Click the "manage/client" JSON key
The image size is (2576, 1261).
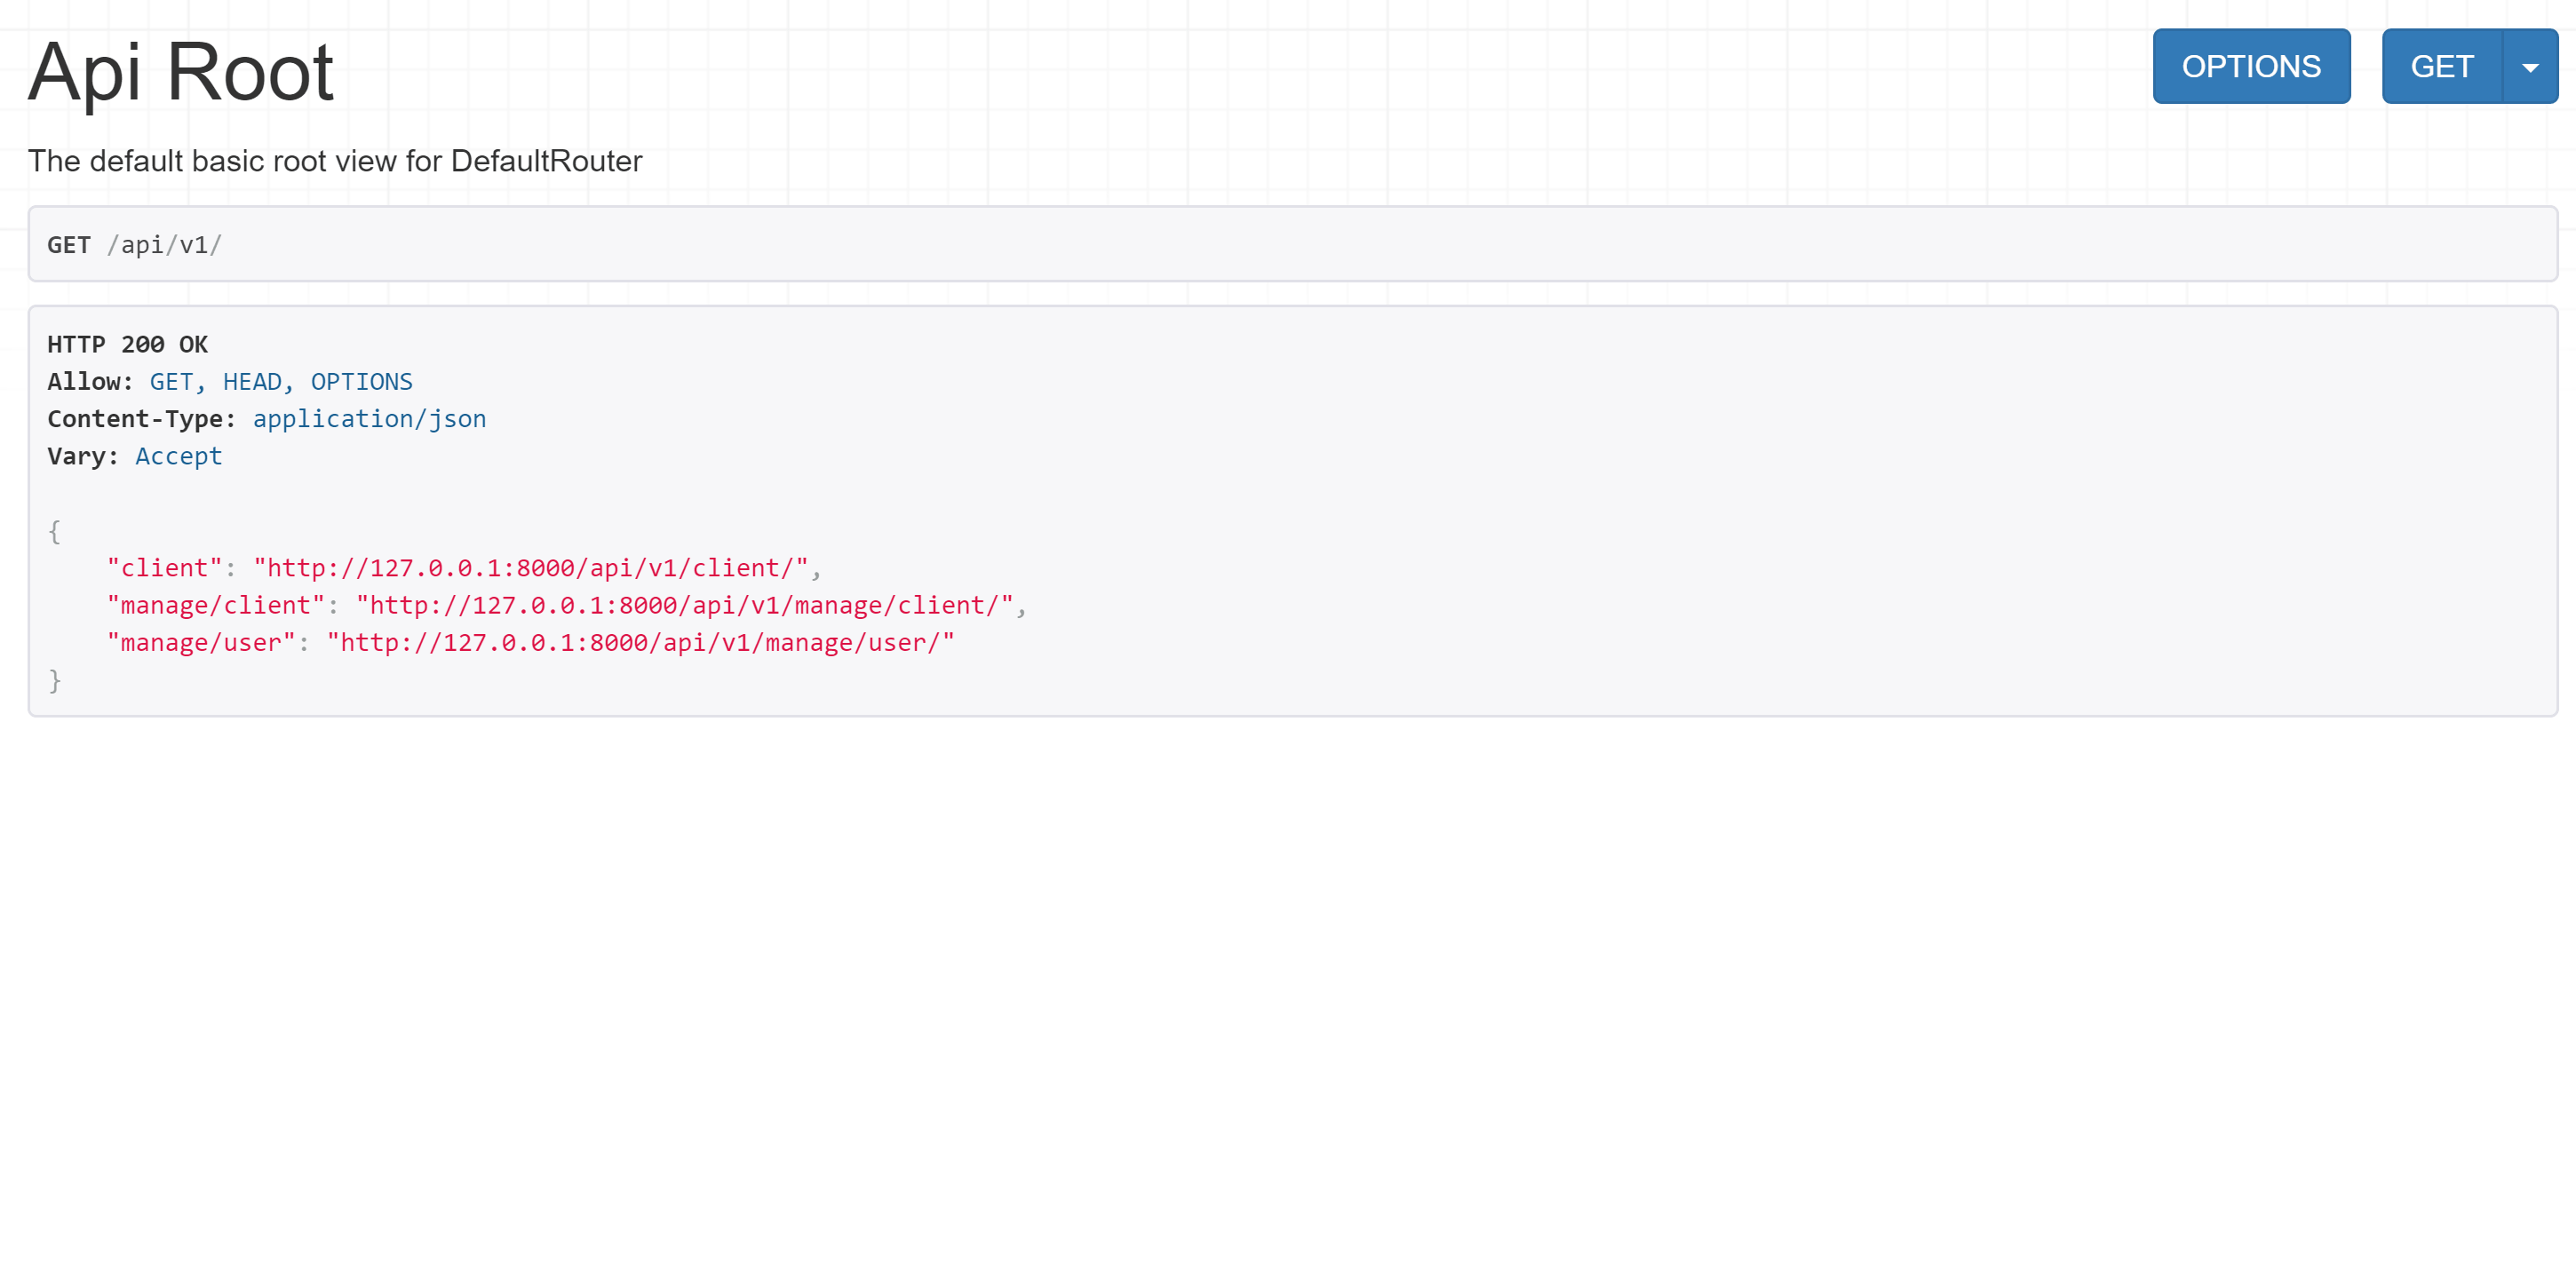(x=215, y=605)
